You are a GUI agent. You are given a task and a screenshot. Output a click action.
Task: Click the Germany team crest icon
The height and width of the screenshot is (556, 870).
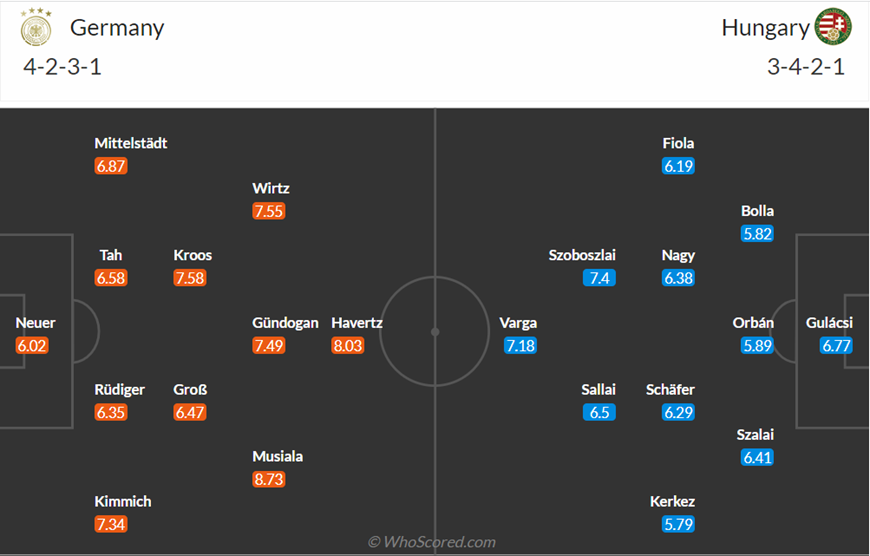tap(36, 27)
